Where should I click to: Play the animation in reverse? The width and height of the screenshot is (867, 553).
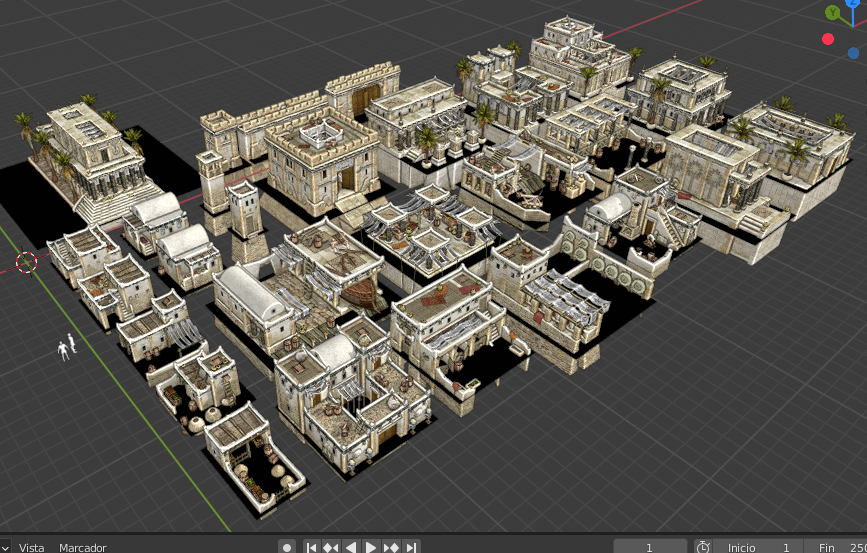click(351, 547)
